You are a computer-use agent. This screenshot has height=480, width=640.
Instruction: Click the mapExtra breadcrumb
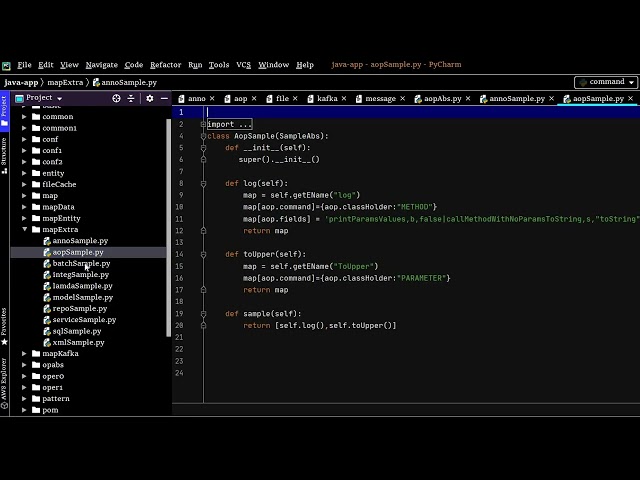pos(65,82)
